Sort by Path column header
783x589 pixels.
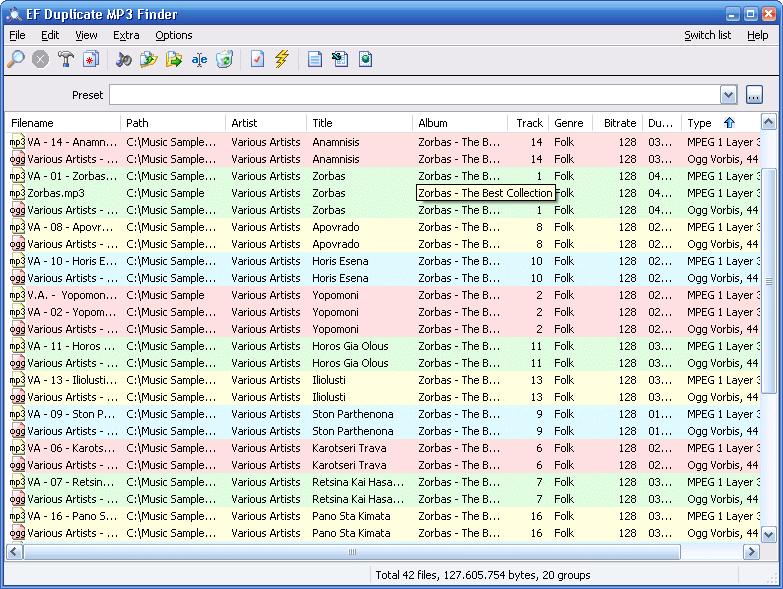[x=173, y=123]
